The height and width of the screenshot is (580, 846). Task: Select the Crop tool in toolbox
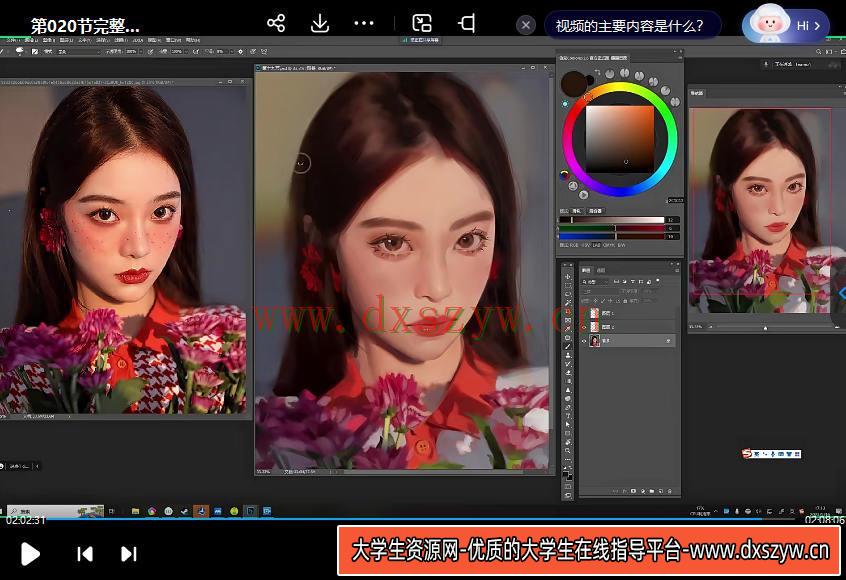[x=568, y=312]
